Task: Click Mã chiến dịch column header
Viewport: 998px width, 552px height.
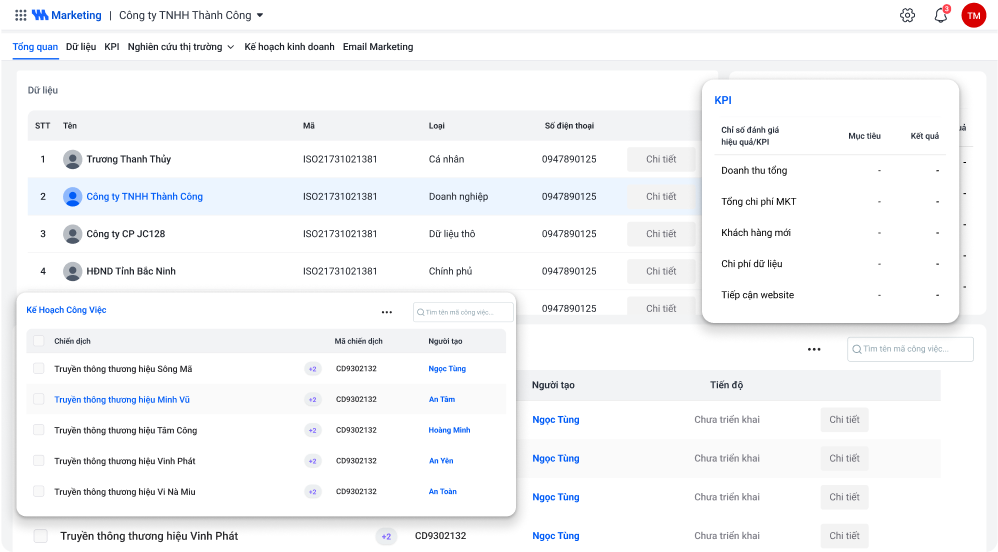Action: (x=358, y=341)
